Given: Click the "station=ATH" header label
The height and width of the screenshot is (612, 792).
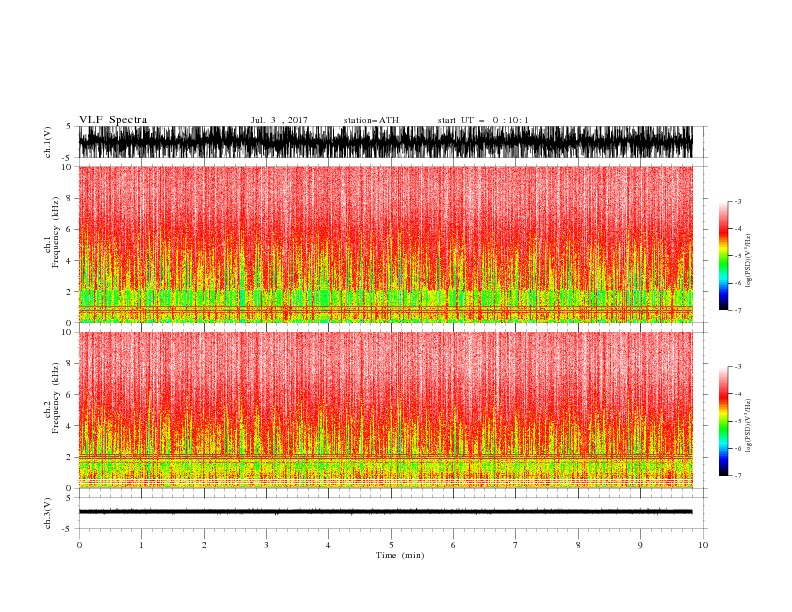Looking at the screenshot, I should 371,120.
